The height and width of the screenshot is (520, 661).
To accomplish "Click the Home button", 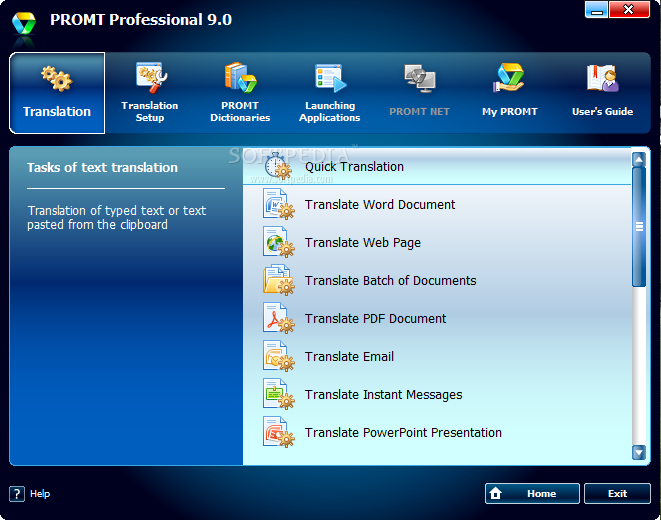I will pos(532,493).
